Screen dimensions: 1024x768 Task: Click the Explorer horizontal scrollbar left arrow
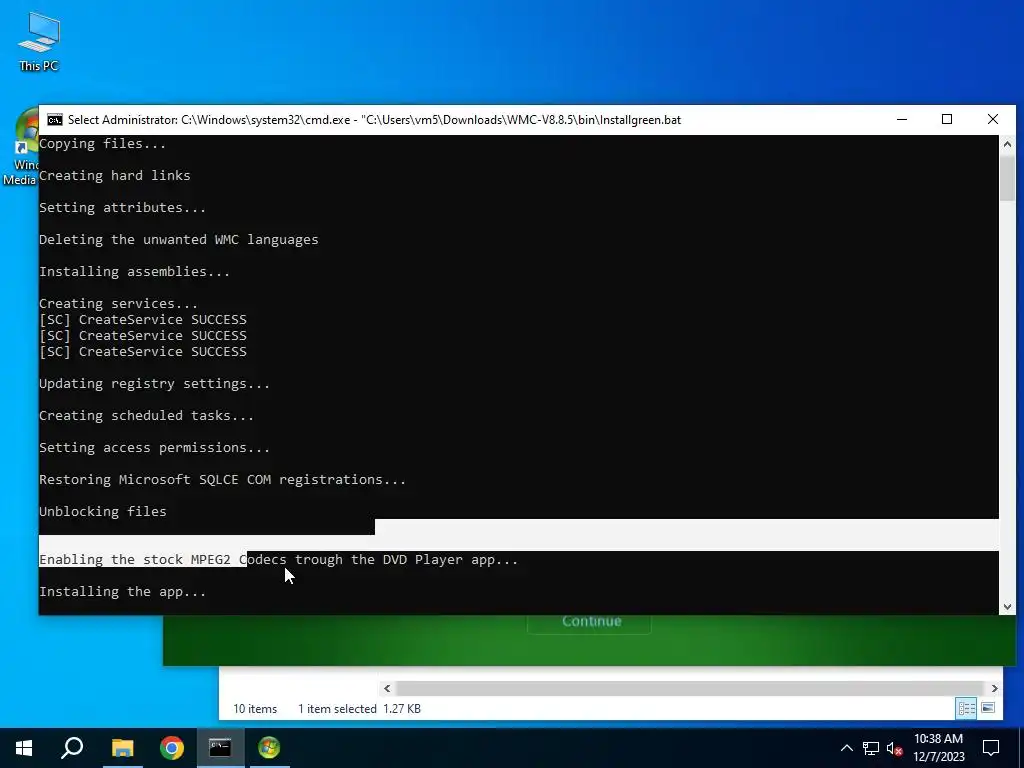click(387, 688)
